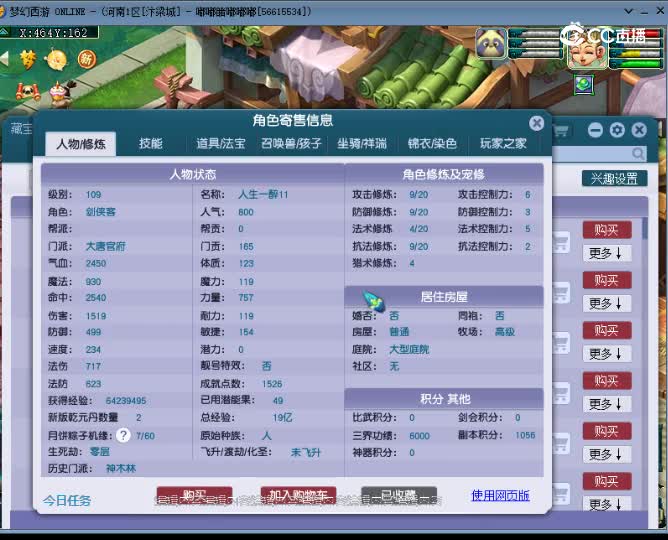Click 加入购物车 button
Screen dimensions: 668x540
pyautogui.click(x=298, y=495)
